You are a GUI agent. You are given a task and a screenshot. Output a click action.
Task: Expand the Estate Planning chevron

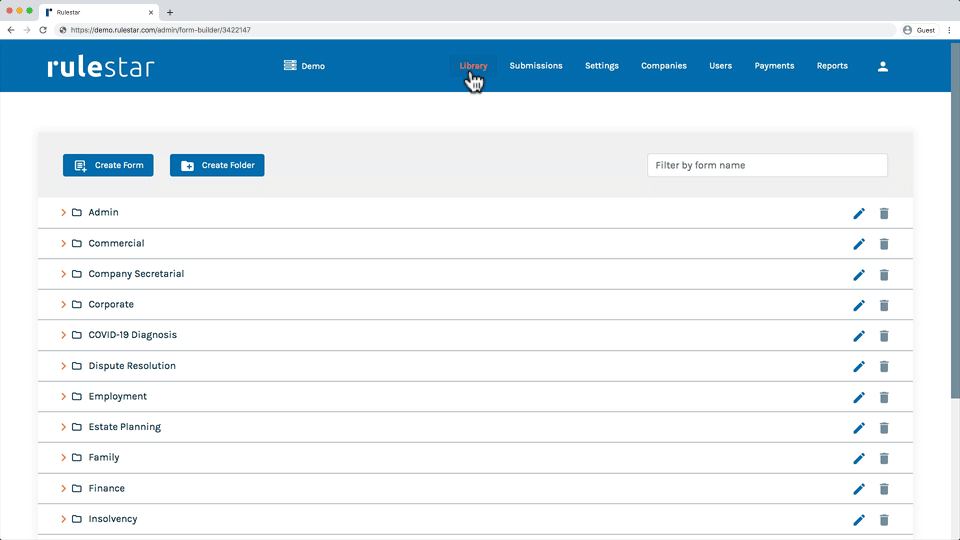[x=63, y=427]
